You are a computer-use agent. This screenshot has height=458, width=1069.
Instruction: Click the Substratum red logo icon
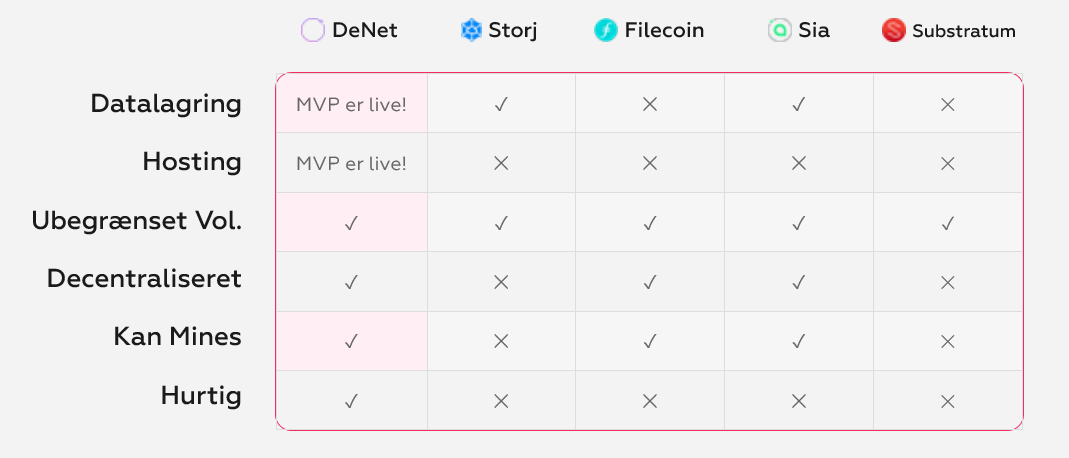pyautogui.click(x=893, y=31)
